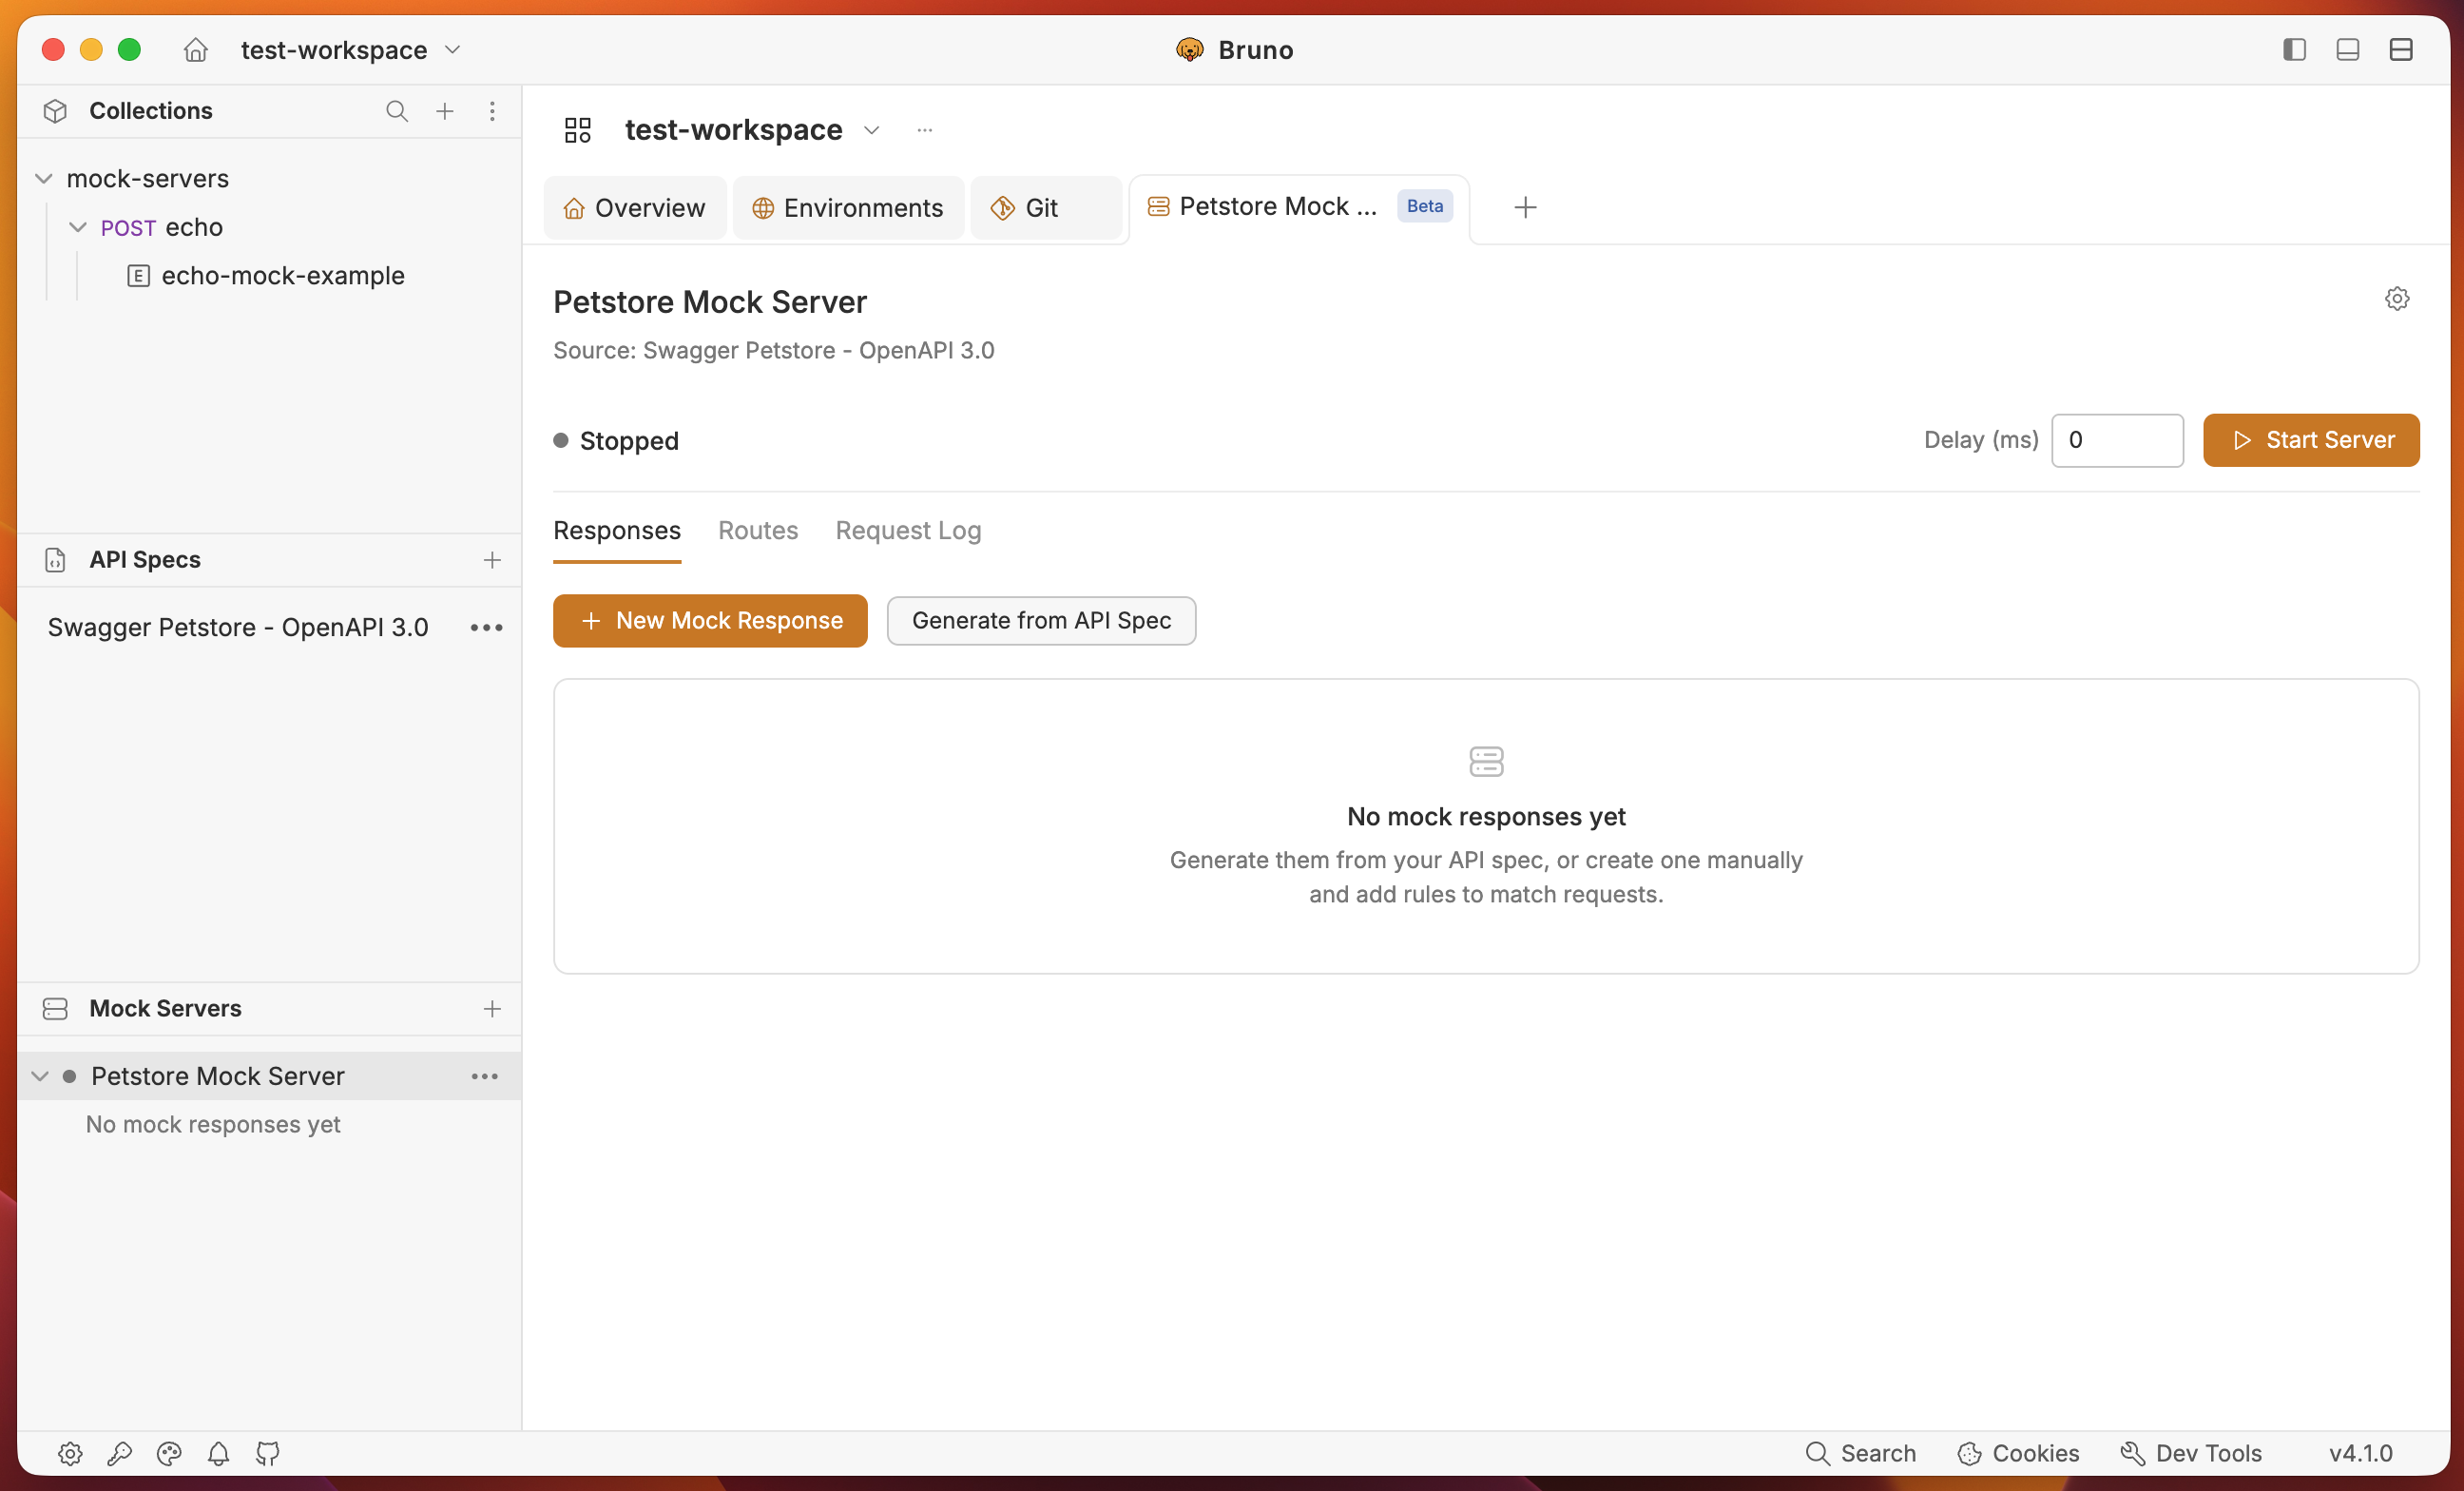Open Cookies in the status bar
This screenshot has width=2464, height=1491.
[x=2018, y=1454]
